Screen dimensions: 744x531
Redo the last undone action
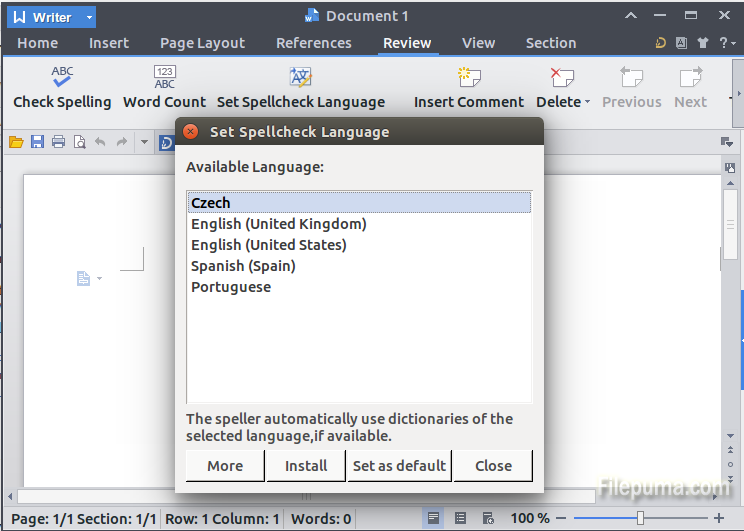(122, 142)
